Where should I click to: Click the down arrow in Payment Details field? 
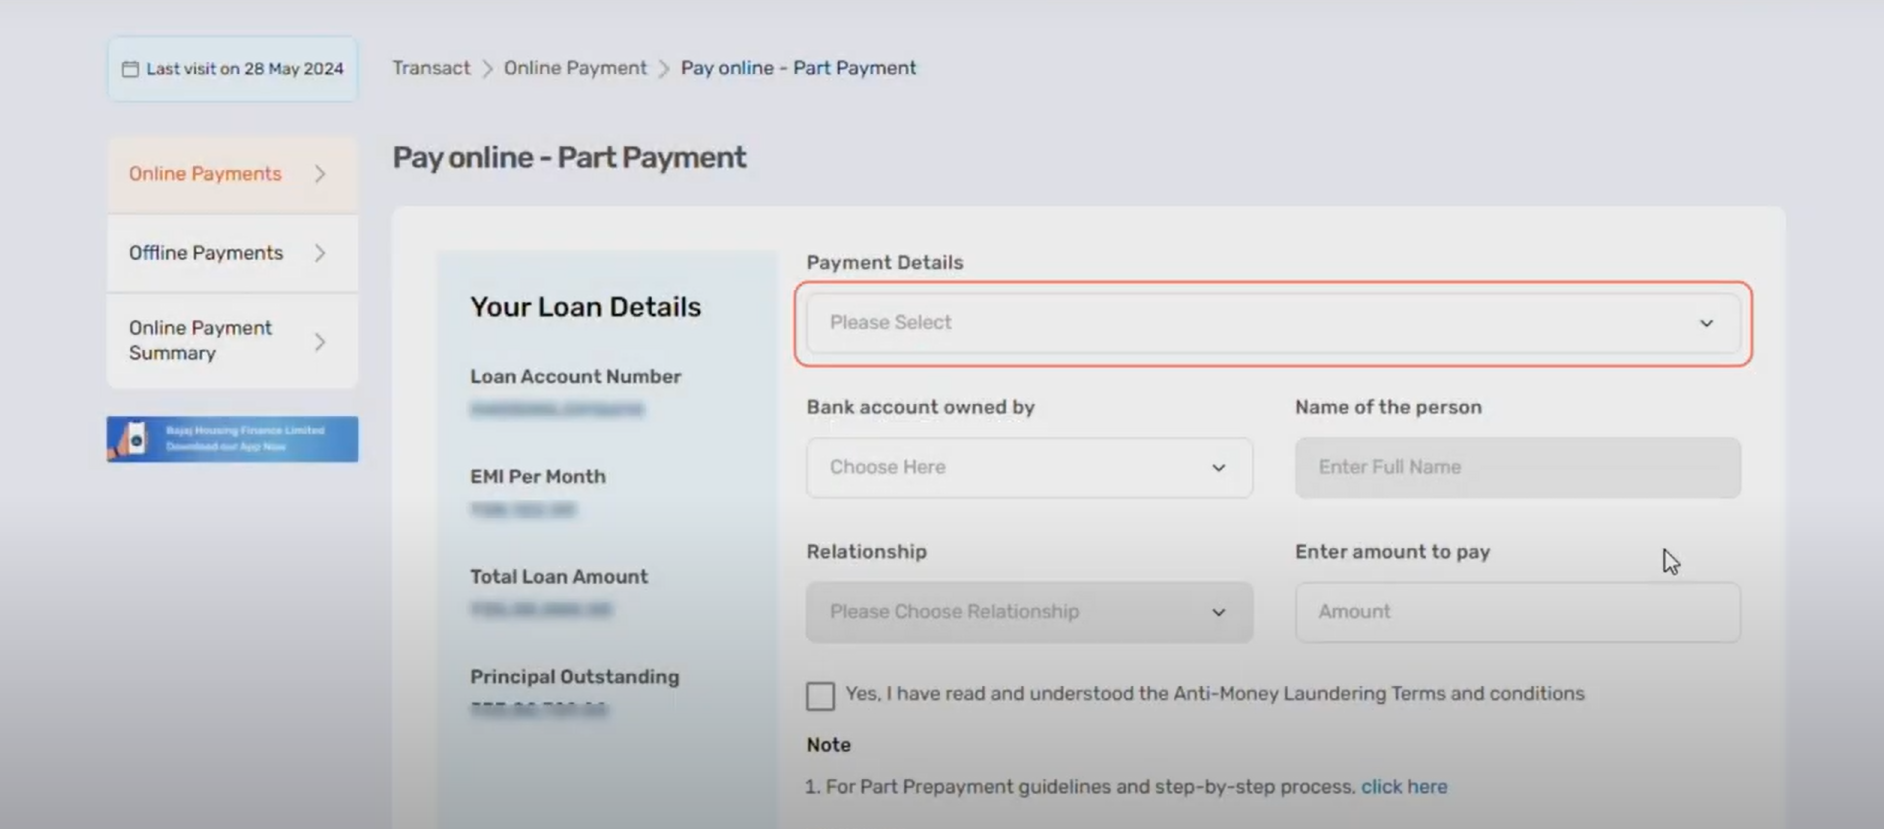pyautogui.click(x=1706, y=323)
